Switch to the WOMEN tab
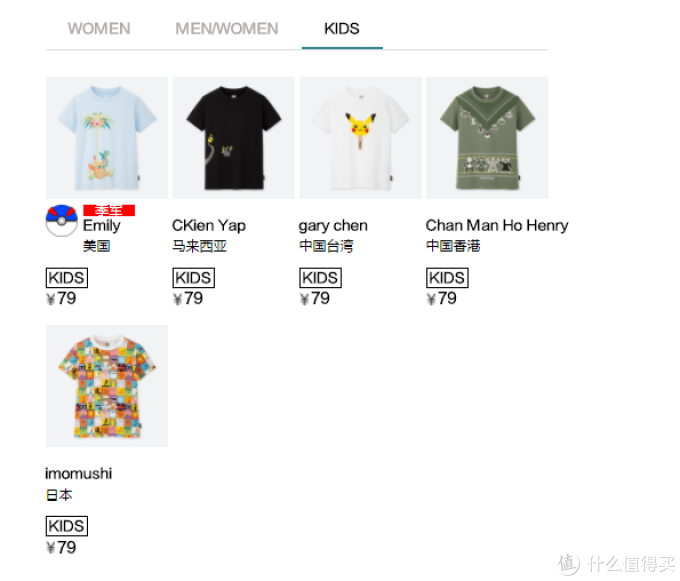 99,29
